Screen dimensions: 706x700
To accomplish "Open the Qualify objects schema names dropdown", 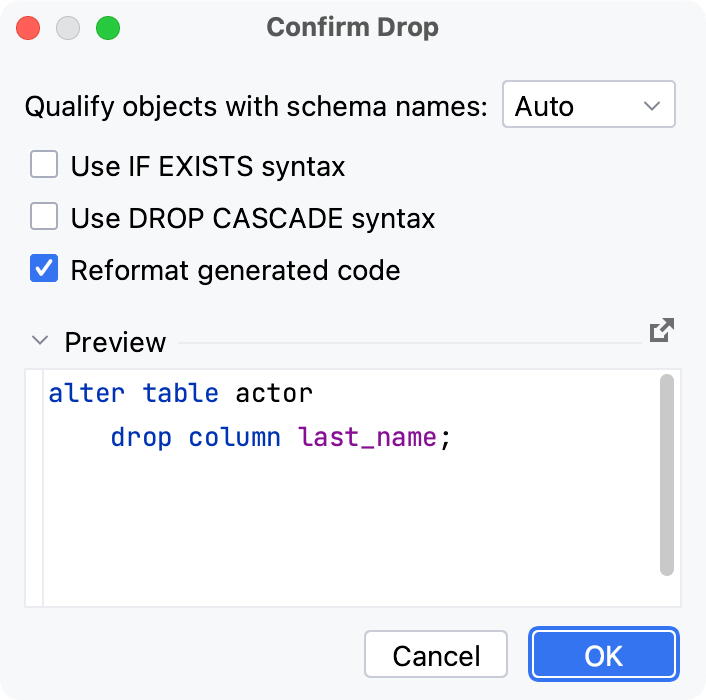I will [588, 105].
